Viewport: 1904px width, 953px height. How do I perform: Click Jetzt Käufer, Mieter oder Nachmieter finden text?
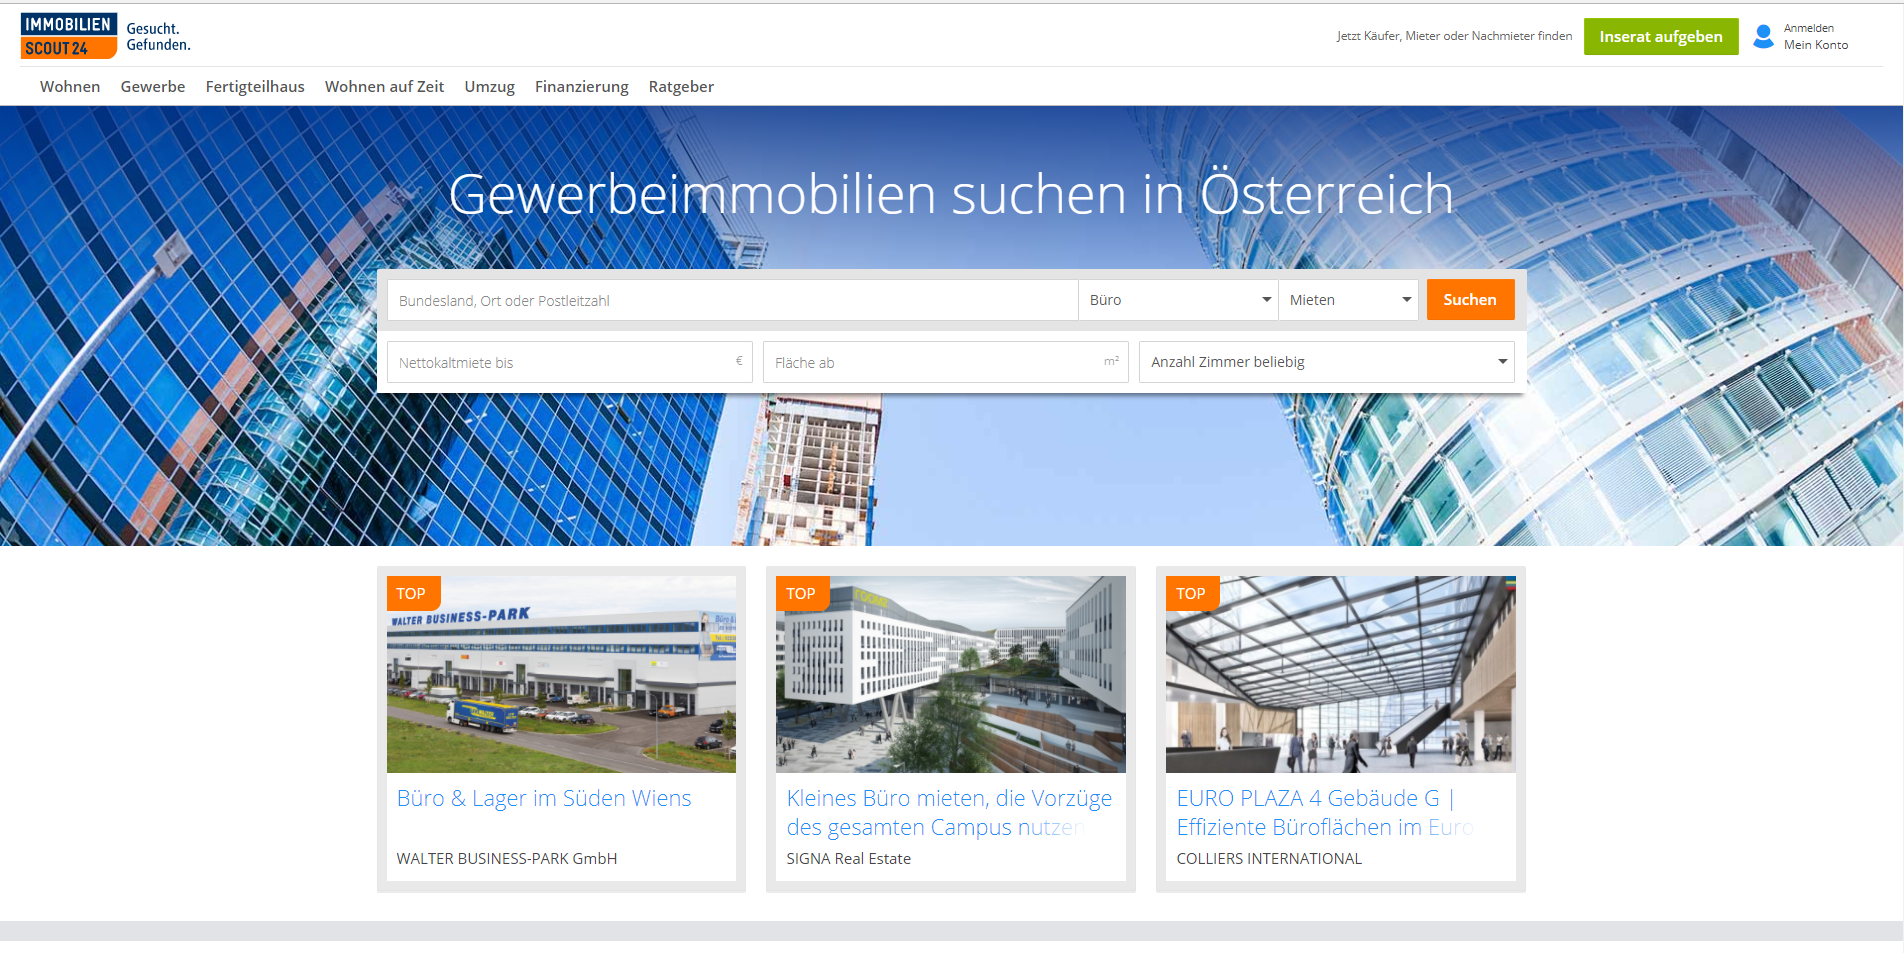[x=1455, y=36]
